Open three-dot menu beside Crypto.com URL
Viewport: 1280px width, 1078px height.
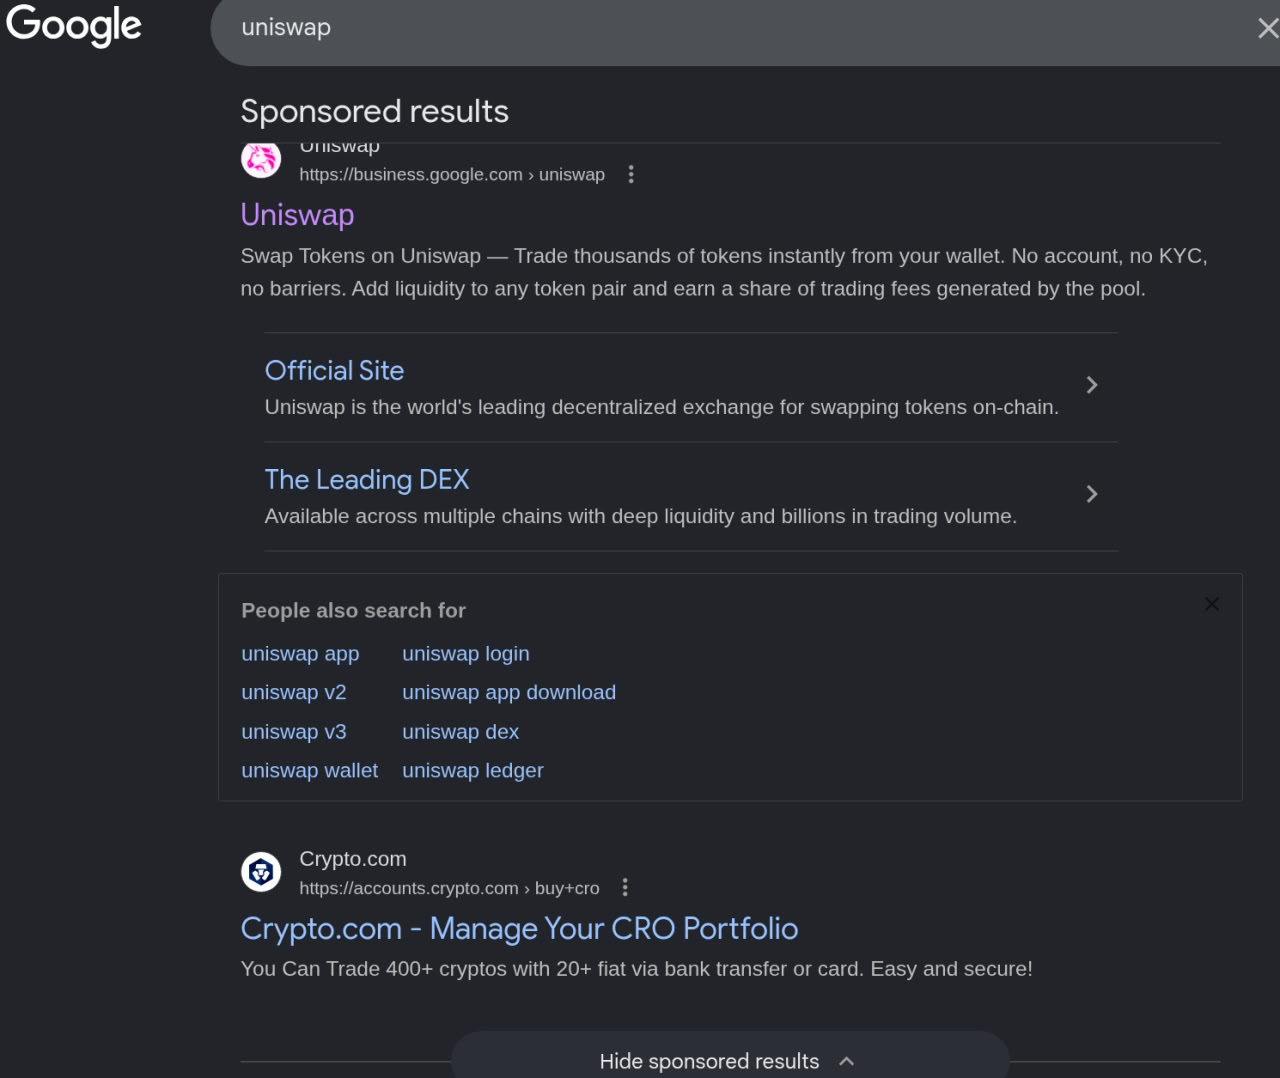pos(625,887)
